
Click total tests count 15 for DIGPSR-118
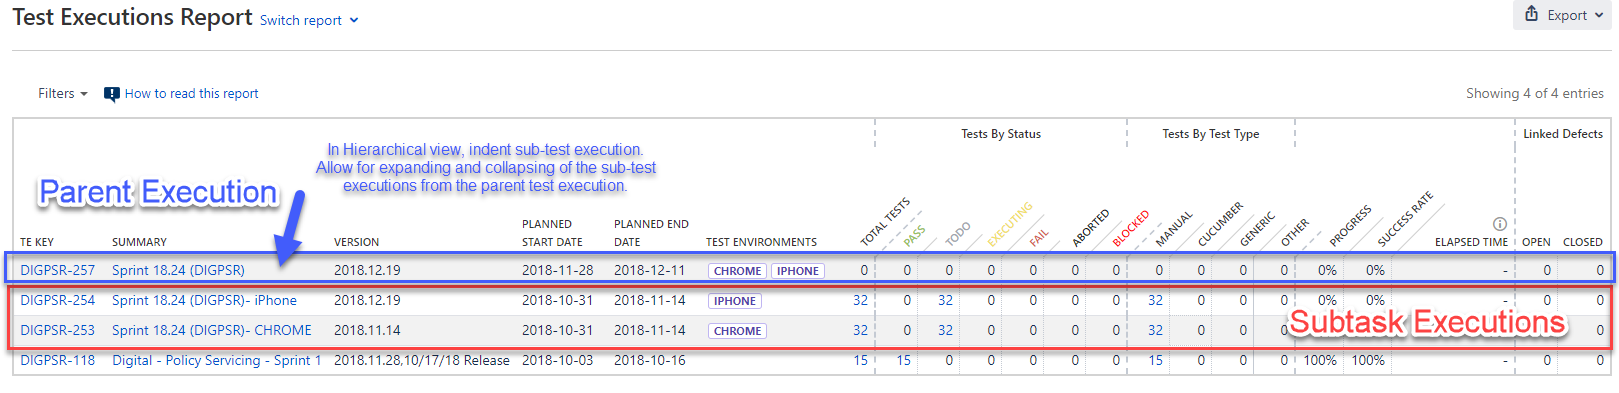(860, 360)
